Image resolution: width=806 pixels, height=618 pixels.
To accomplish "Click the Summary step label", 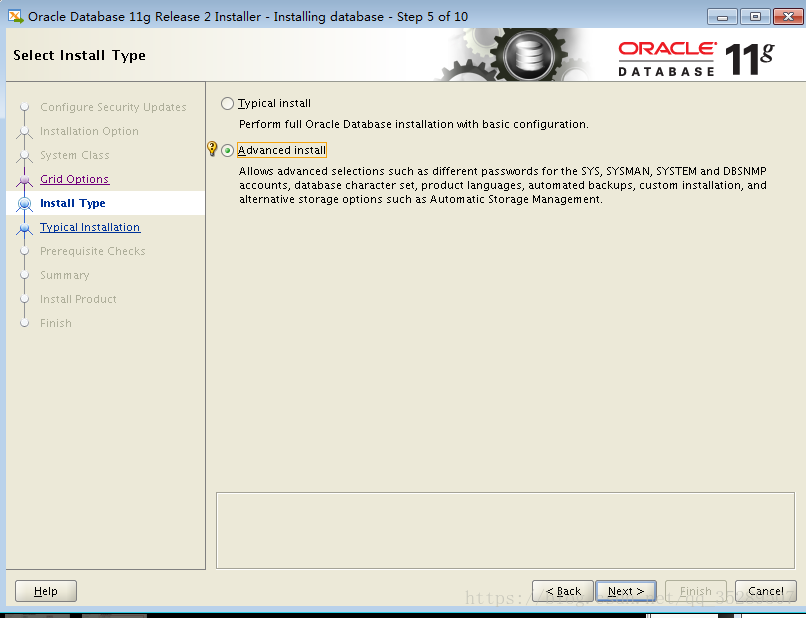I will coord(65,276).
